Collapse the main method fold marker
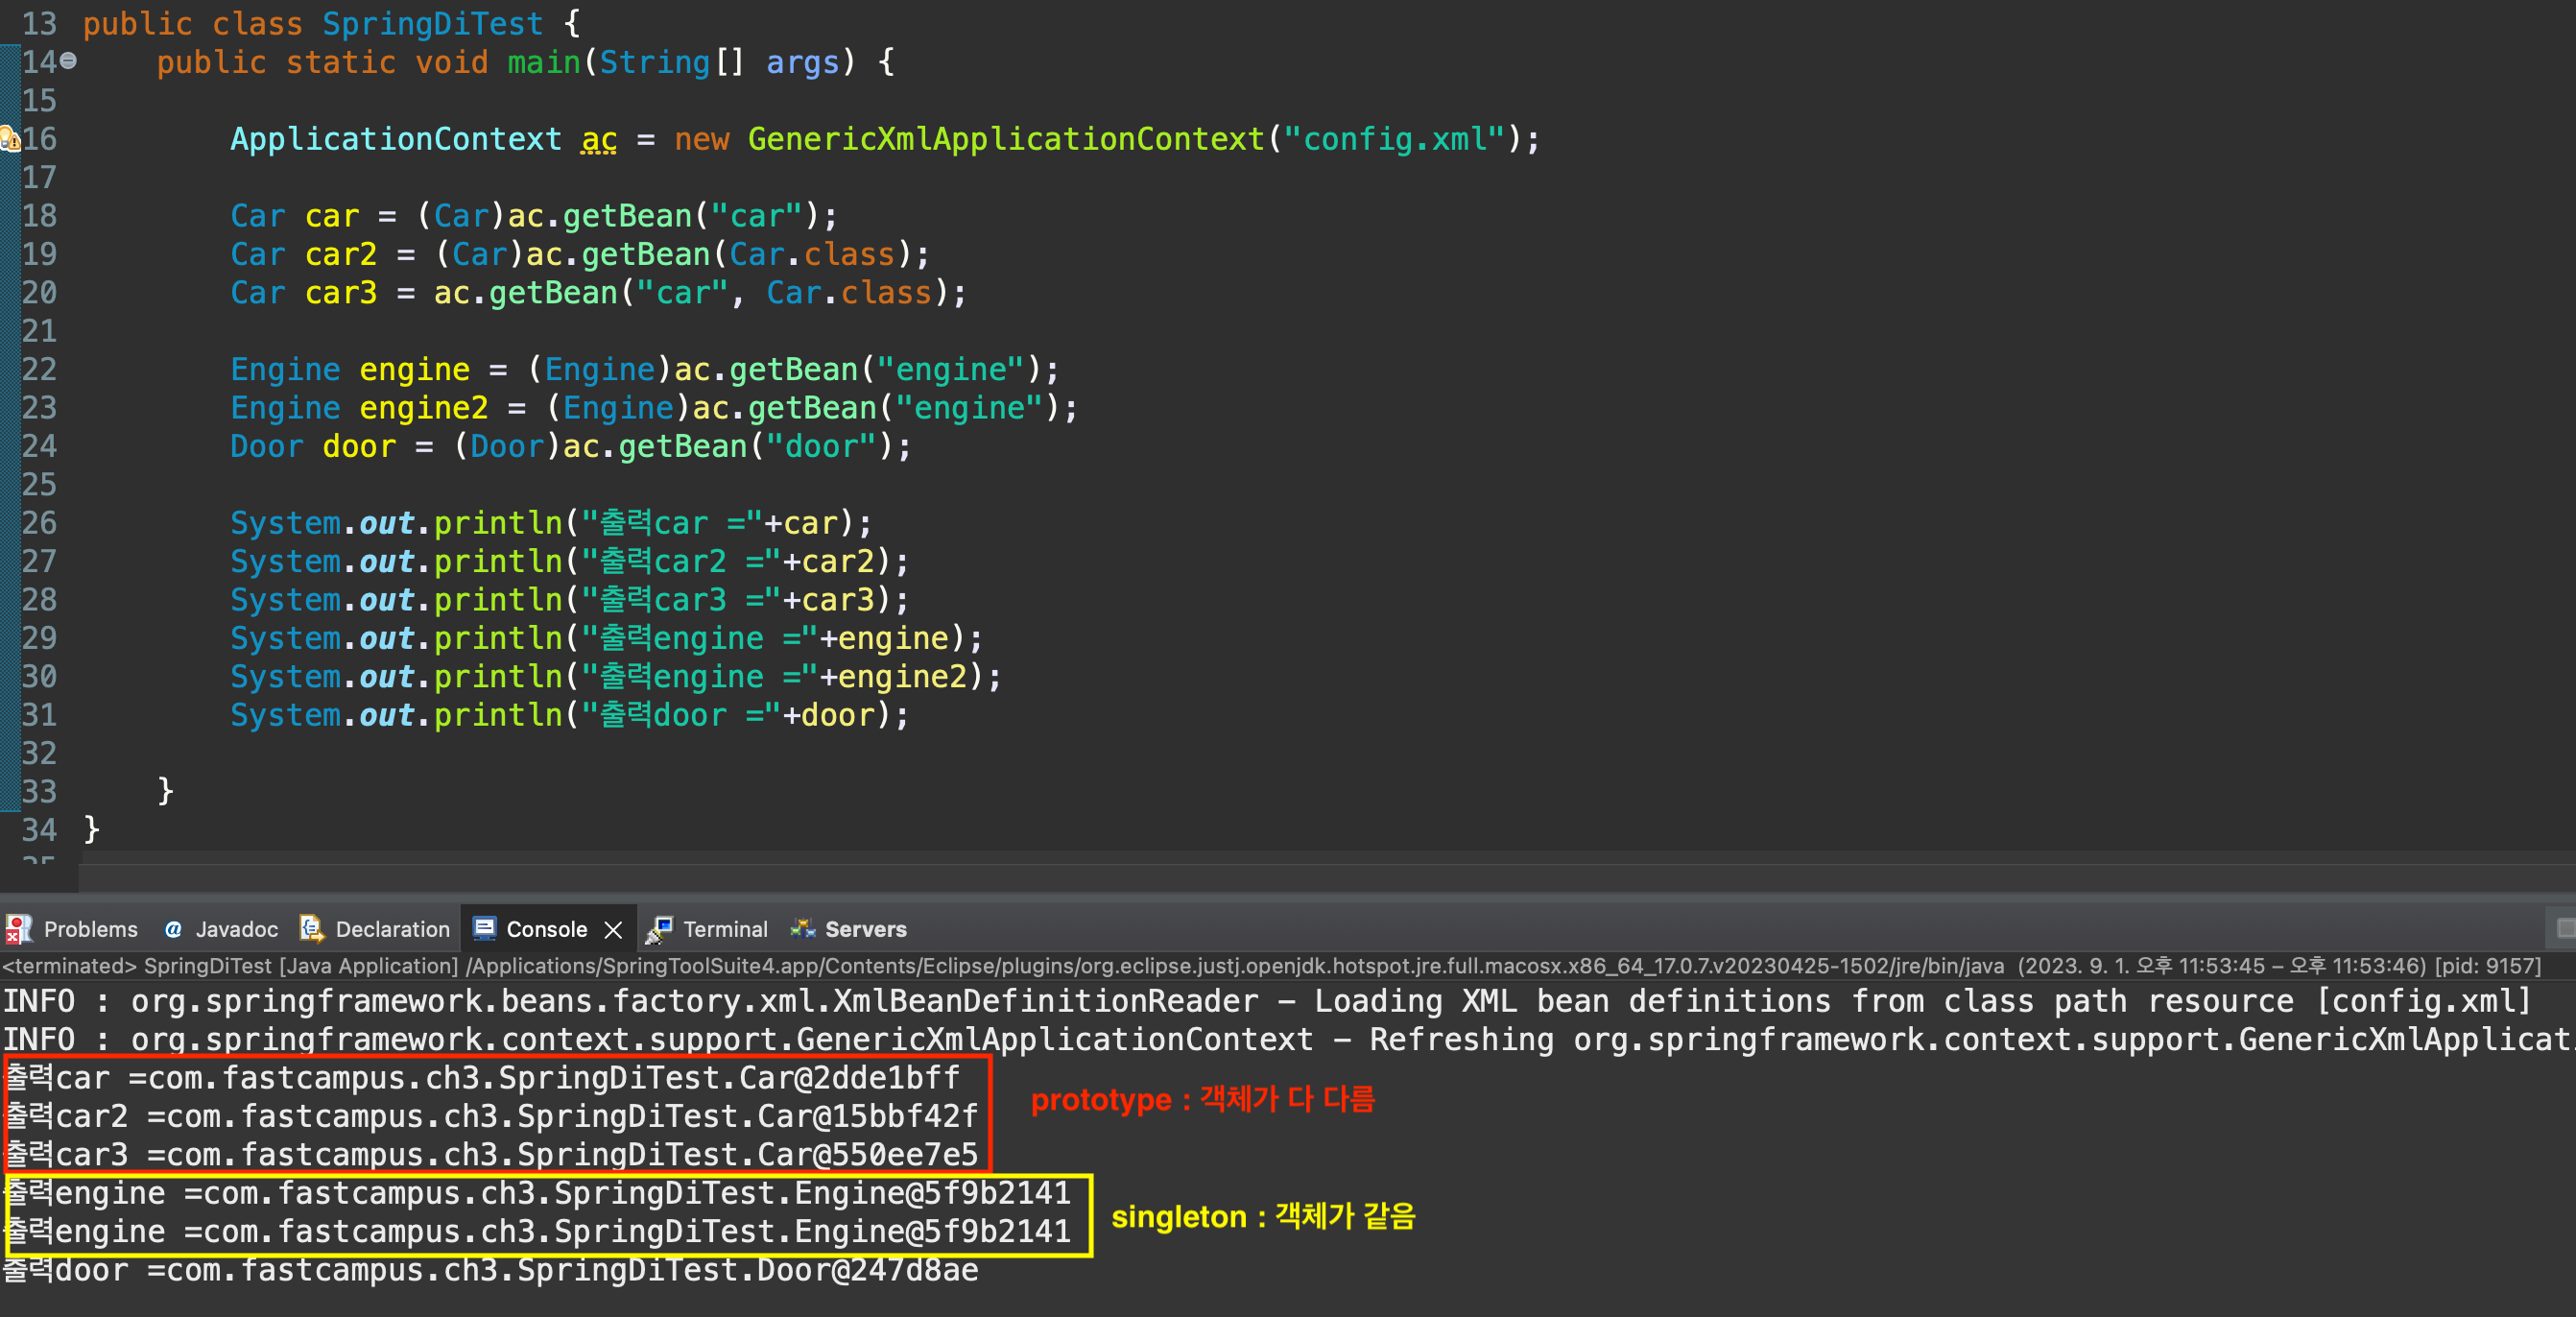 (x=68, y=62)
